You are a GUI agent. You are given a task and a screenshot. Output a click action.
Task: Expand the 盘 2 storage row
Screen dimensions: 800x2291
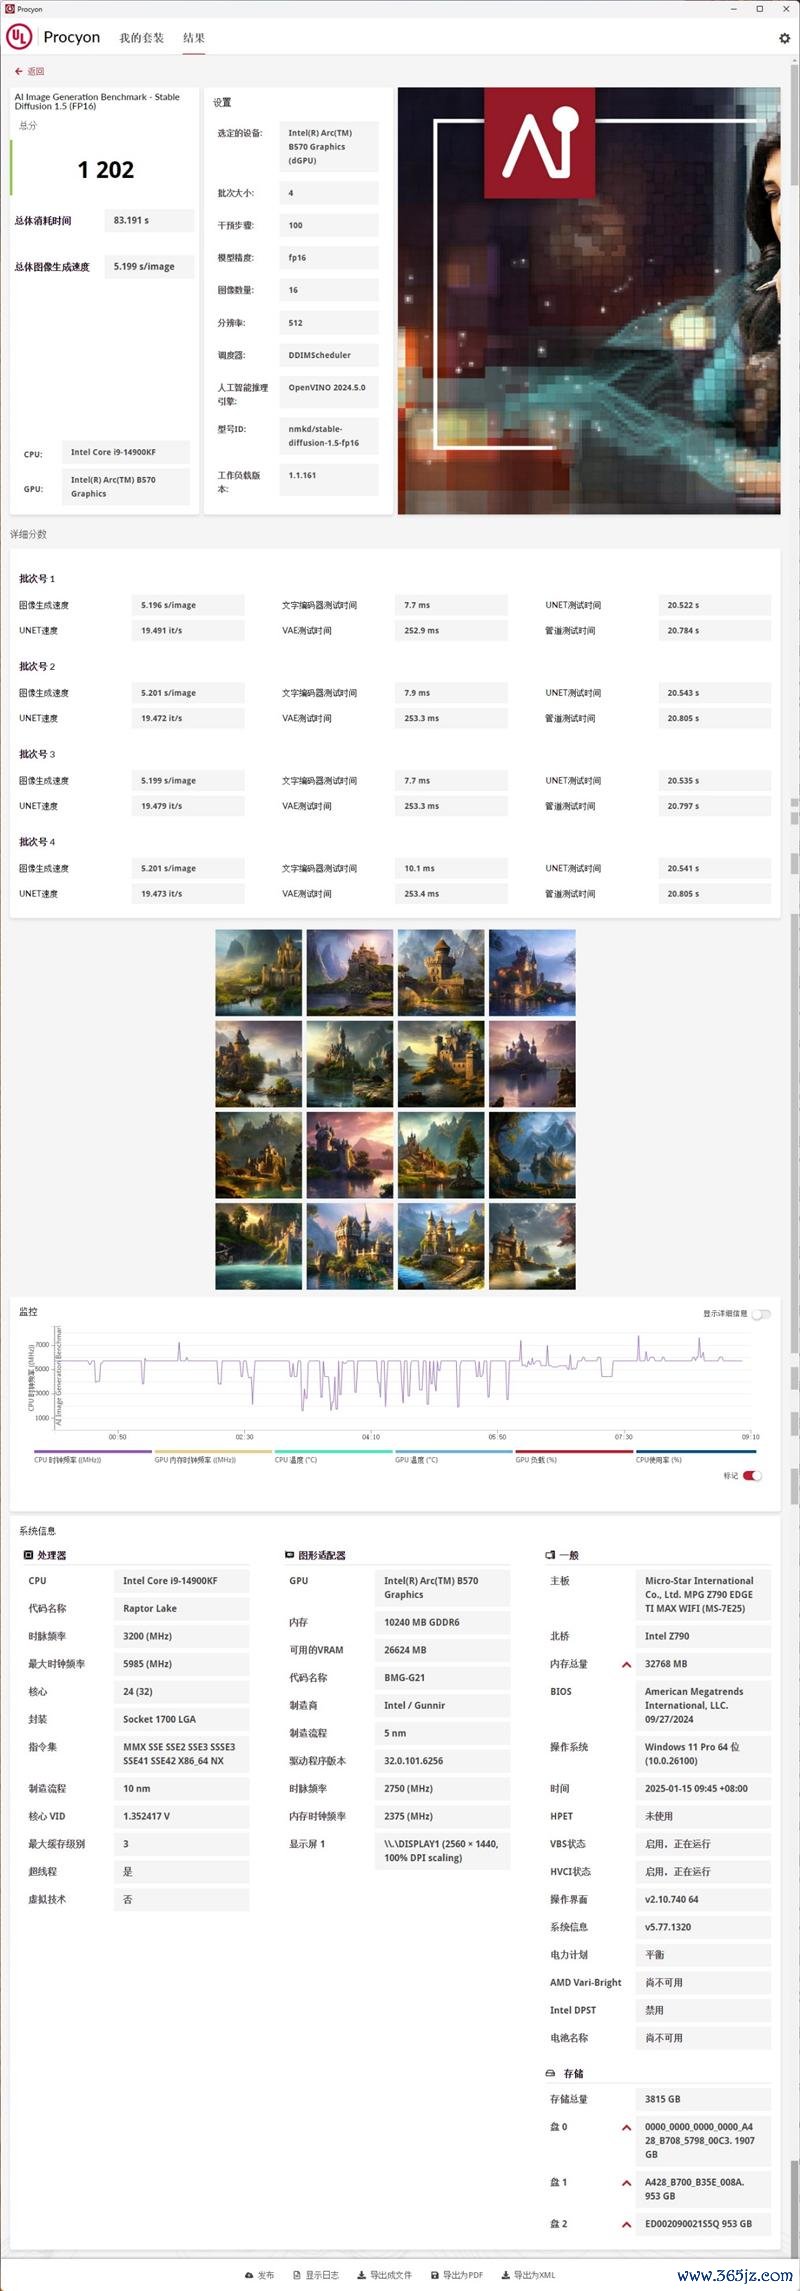(627, 2224)
